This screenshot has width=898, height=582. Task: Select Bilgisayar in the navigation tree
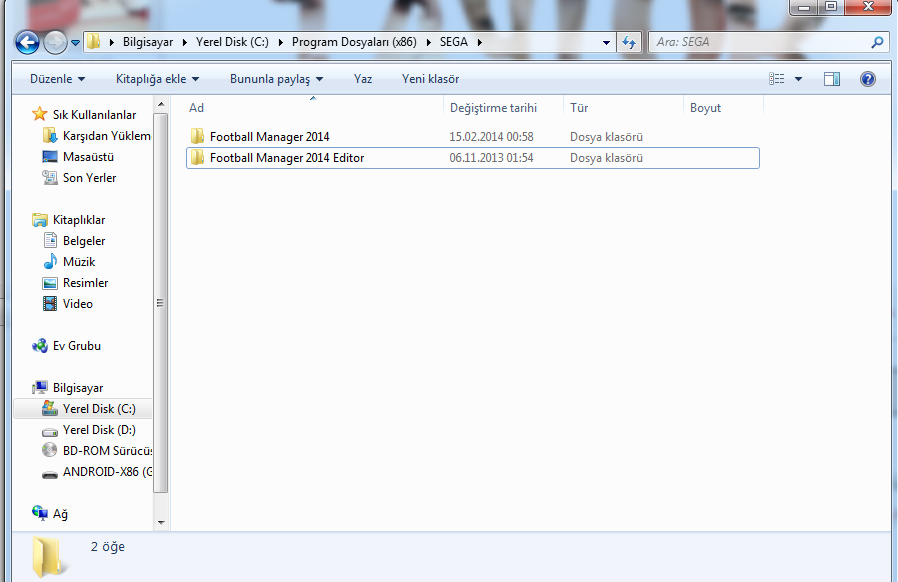coord(78,388)
